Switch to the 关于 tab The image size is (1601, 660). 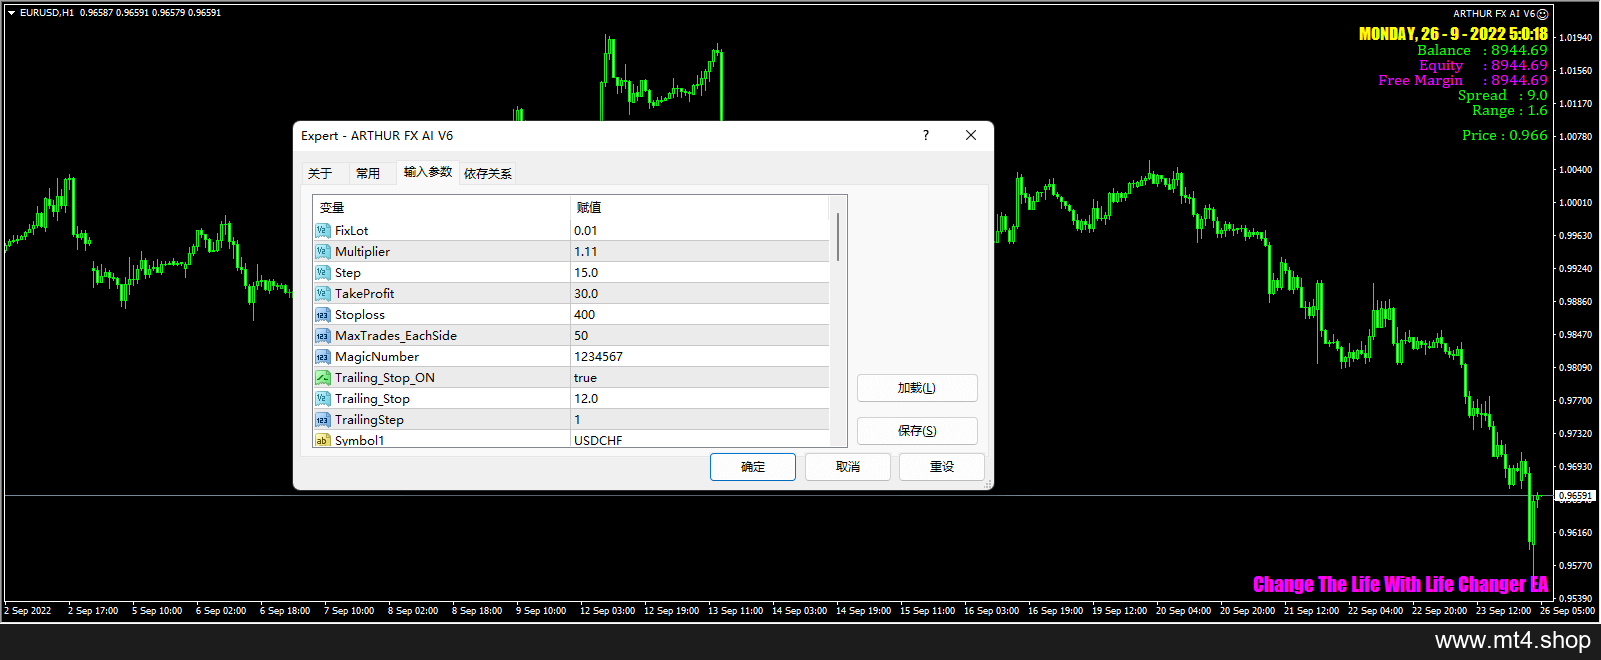point(320,174)
